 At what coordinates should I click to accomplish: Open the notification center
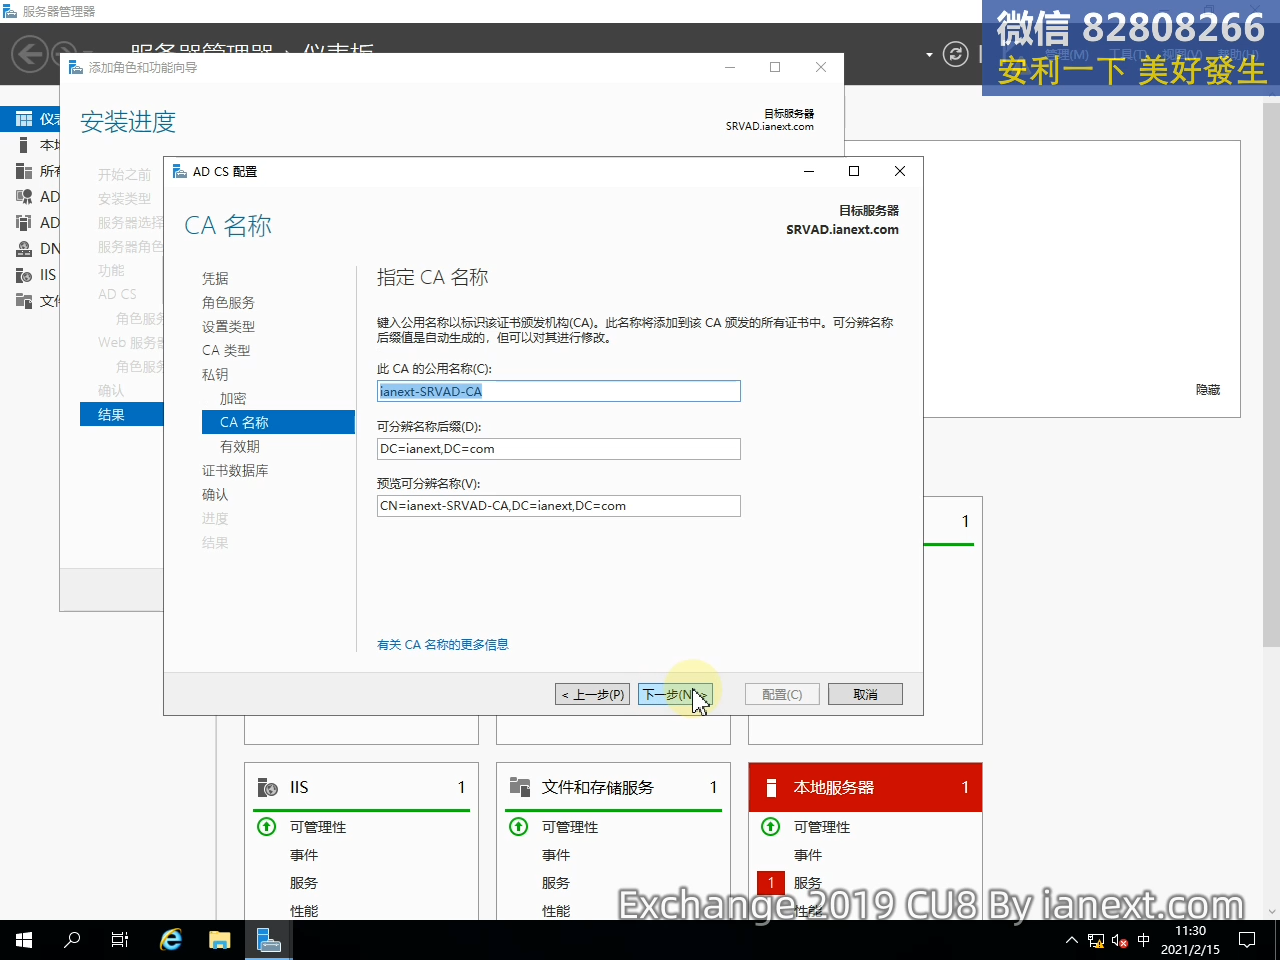tap(1247, 940)
